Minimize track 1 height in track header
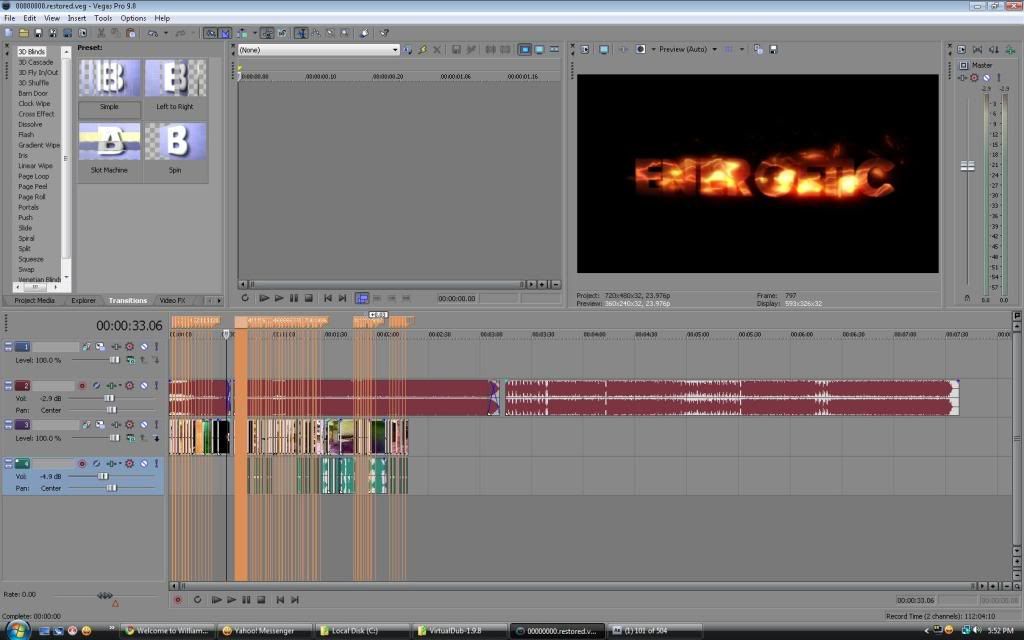This screenshot has width=1024, height=640. [x=9, y=346]
